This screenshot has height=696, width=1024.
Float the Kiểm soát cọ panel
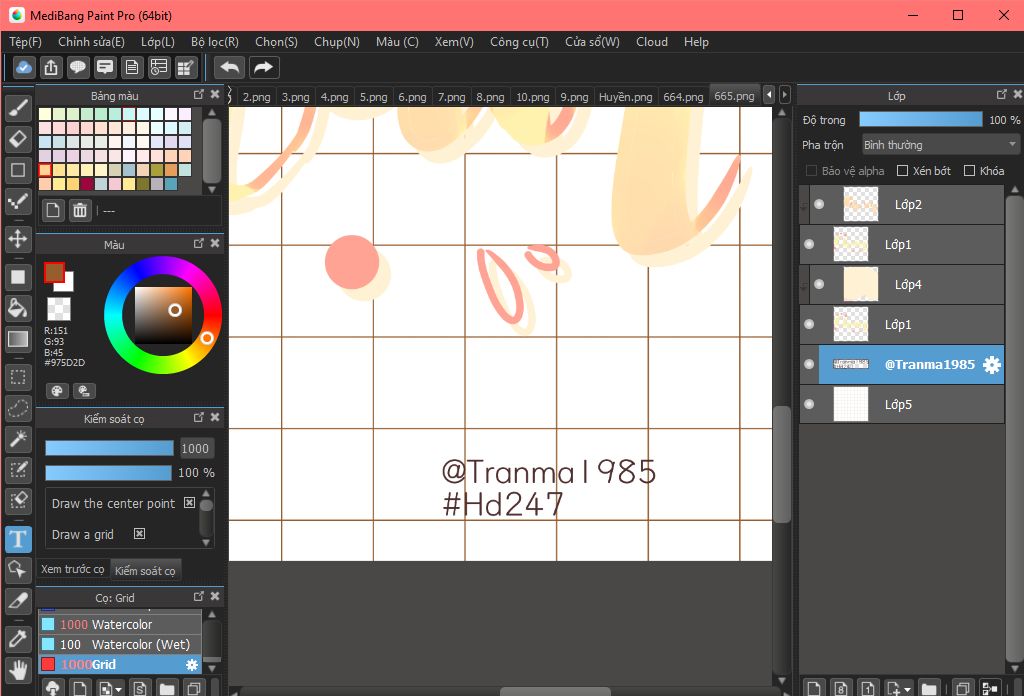pyautogui.click(x=199, y=417)
